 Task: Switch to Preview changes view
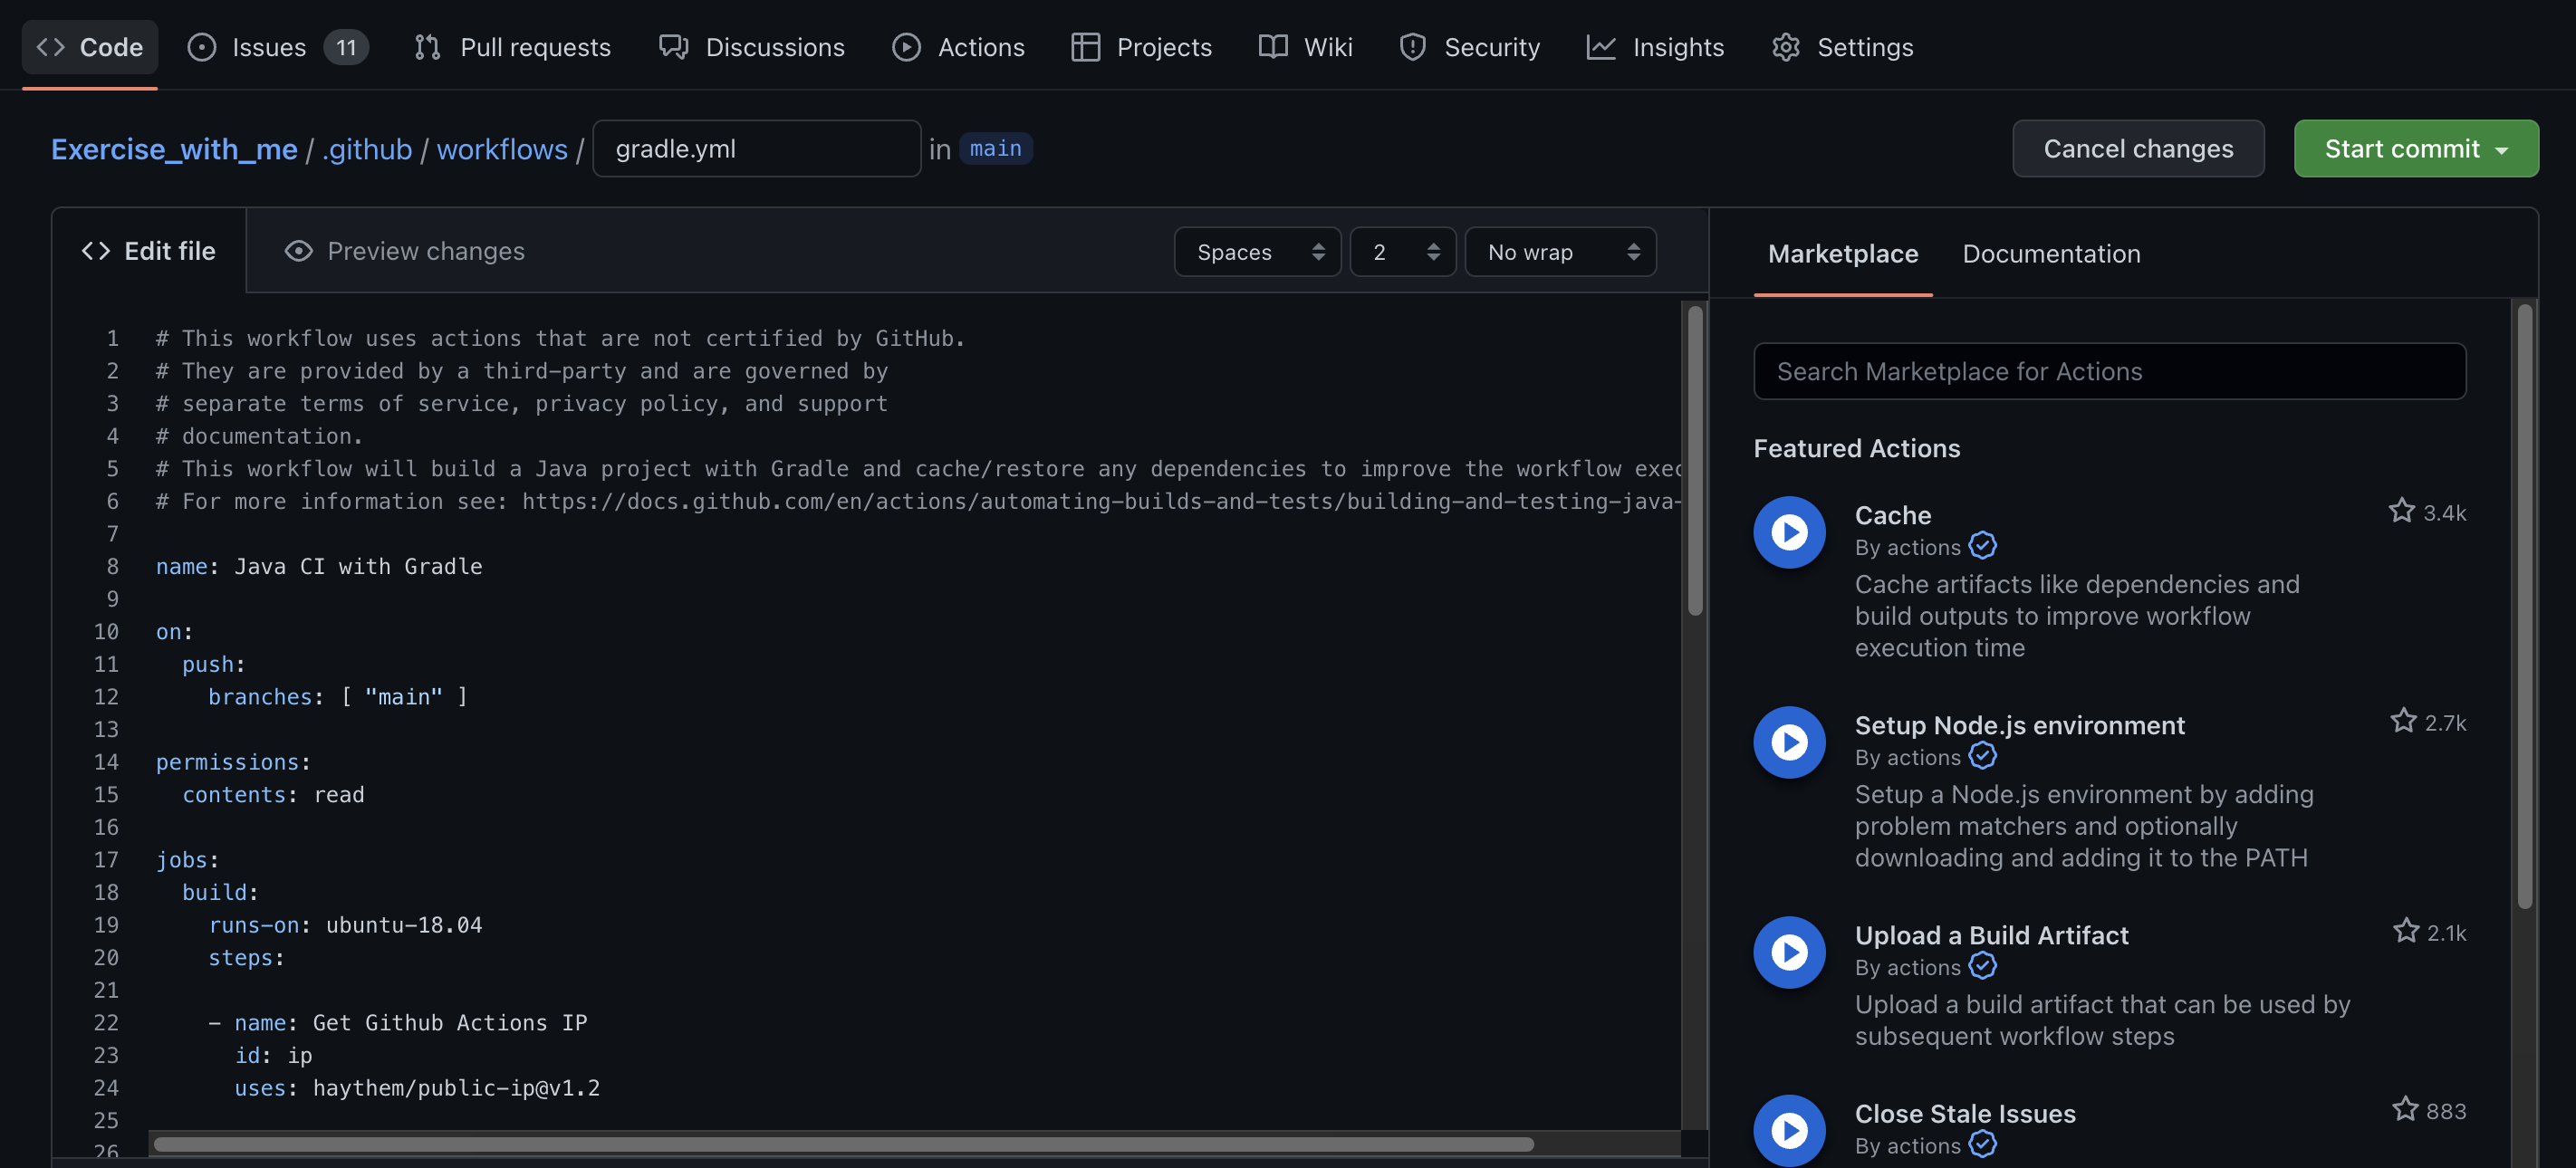click(x=404, y=251)
